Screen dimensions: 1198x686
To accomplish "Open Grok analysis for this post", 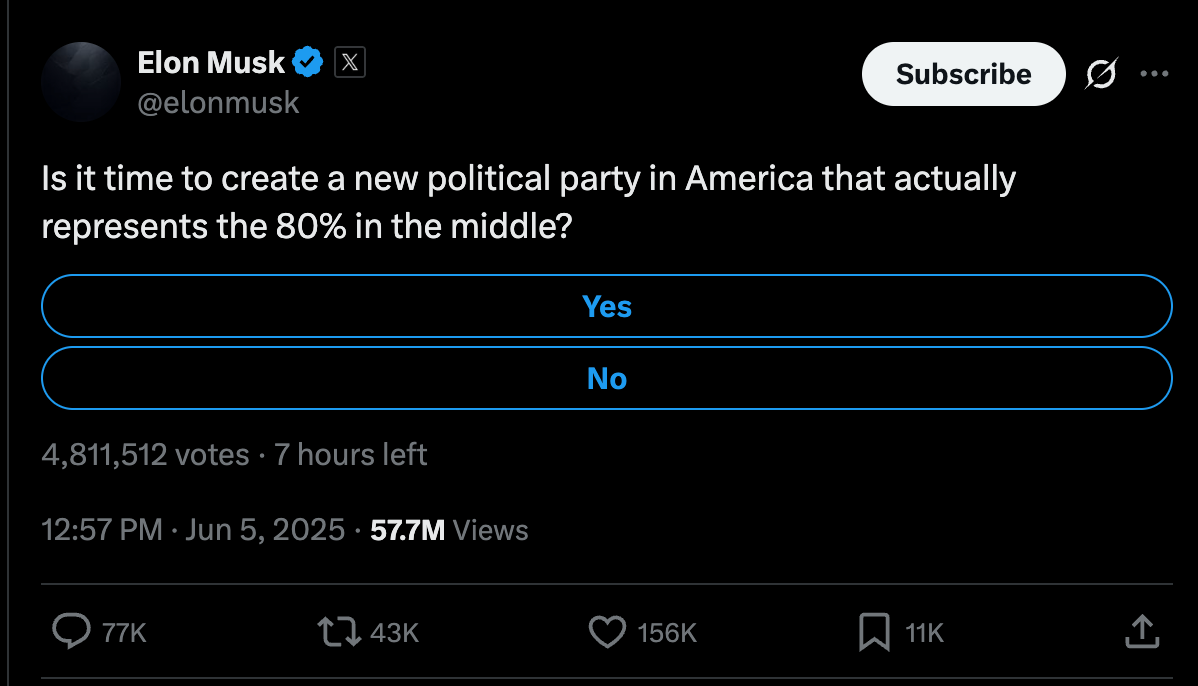I will coord(1100,73).
